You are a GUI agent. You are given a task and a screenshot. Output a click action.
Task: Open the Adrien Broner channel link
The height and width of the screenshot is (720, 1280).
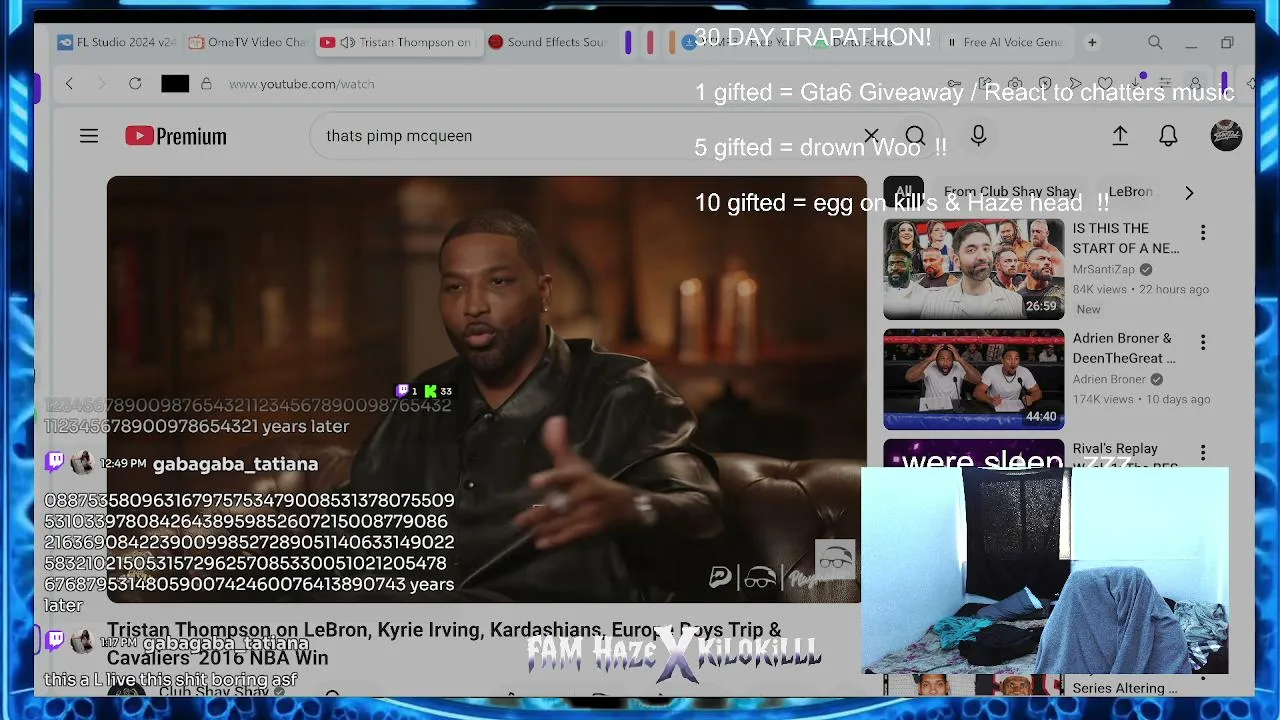click(x=1109, y=379)
